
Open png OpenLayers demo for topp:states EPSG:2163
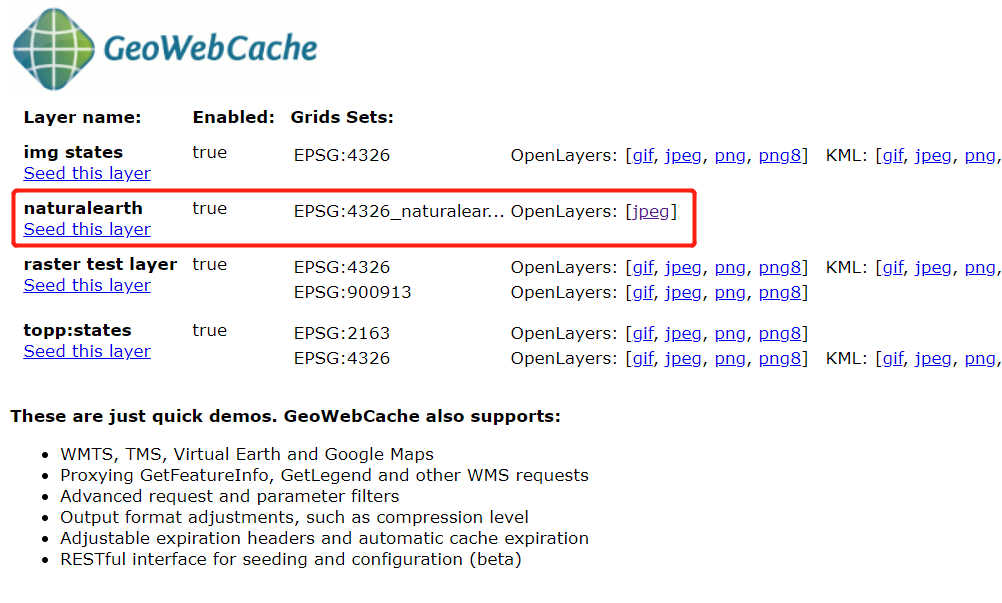(x=730, y=333)
